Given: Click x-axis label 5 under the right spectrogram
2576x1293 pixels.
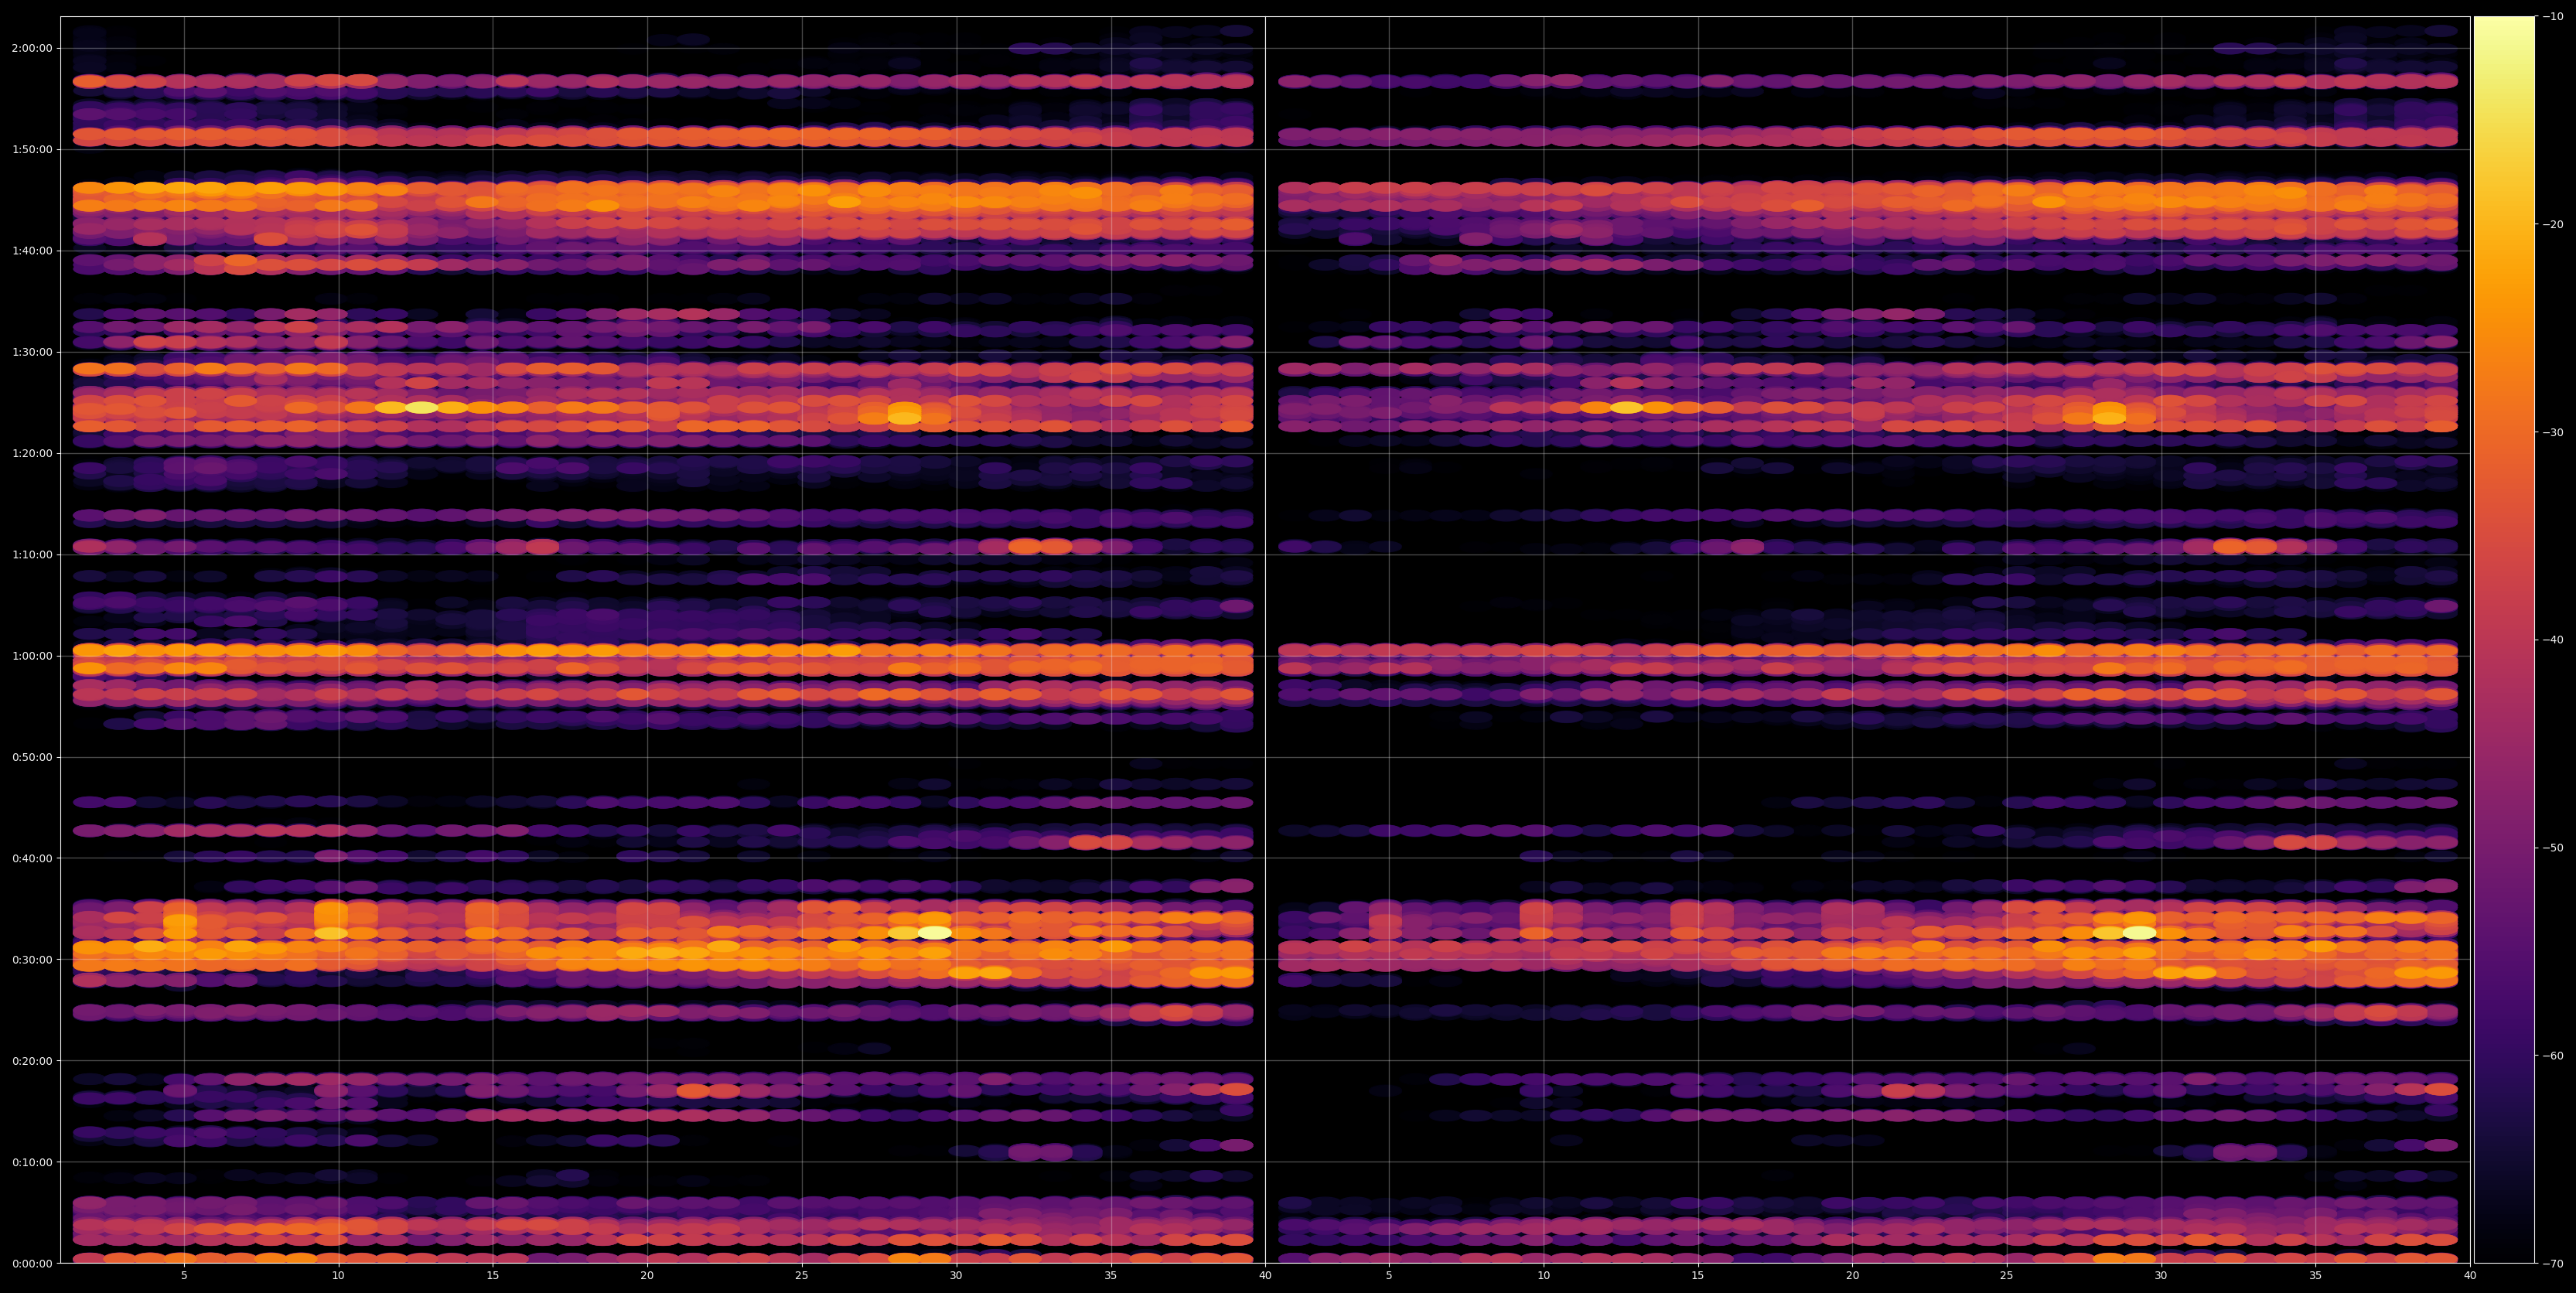Looking at the screenshot, I should [1389, 1276].
